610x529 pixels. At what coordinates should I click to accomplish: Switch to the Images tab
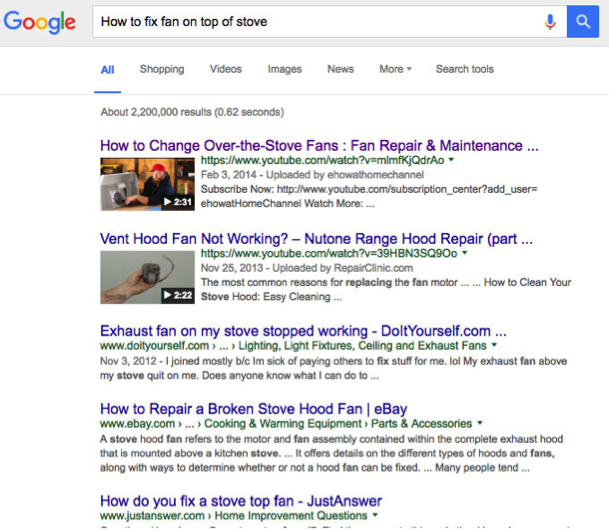click(284, 69)
